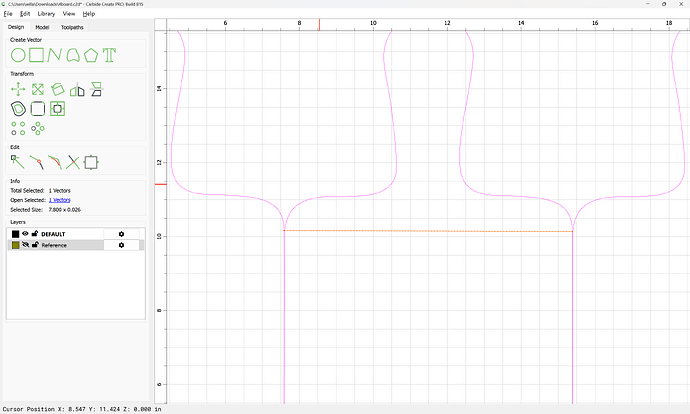The width and height of the screenshot is (690, 414).
Task: Activate the Node Edit tool
Action: [18, 162]
